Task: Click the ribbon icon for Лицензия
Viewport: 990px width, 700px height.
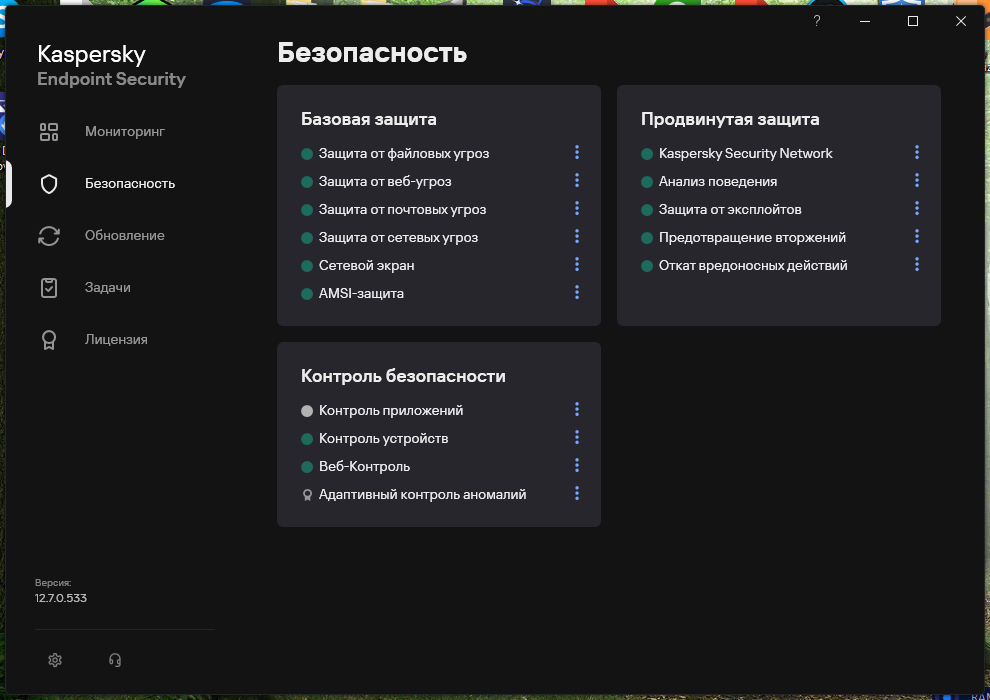Action: point(49,340)
